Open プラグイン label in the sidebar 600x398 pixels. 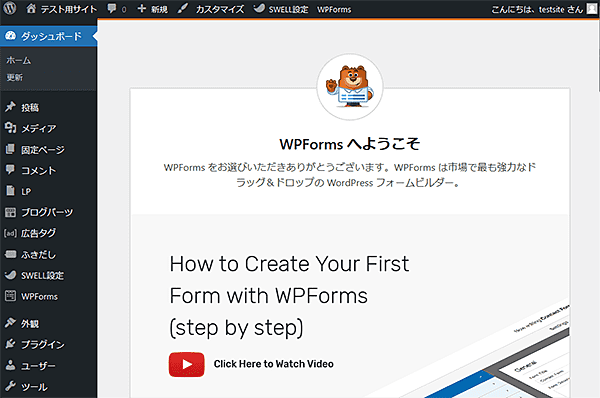pyautogui.click(x=43, y=344)
